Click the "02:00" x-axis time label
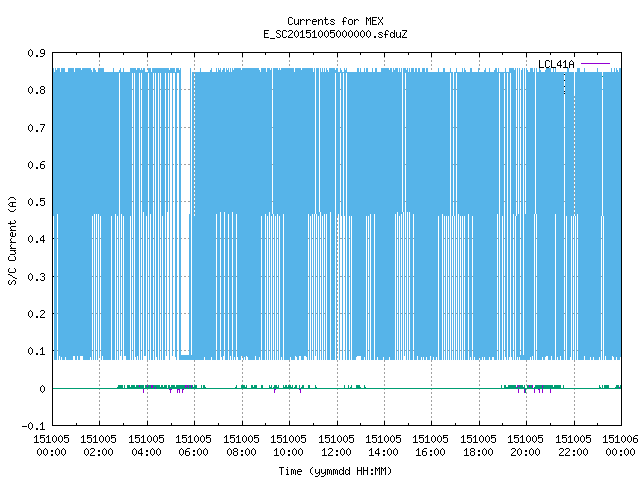 (x=98, y=452)
